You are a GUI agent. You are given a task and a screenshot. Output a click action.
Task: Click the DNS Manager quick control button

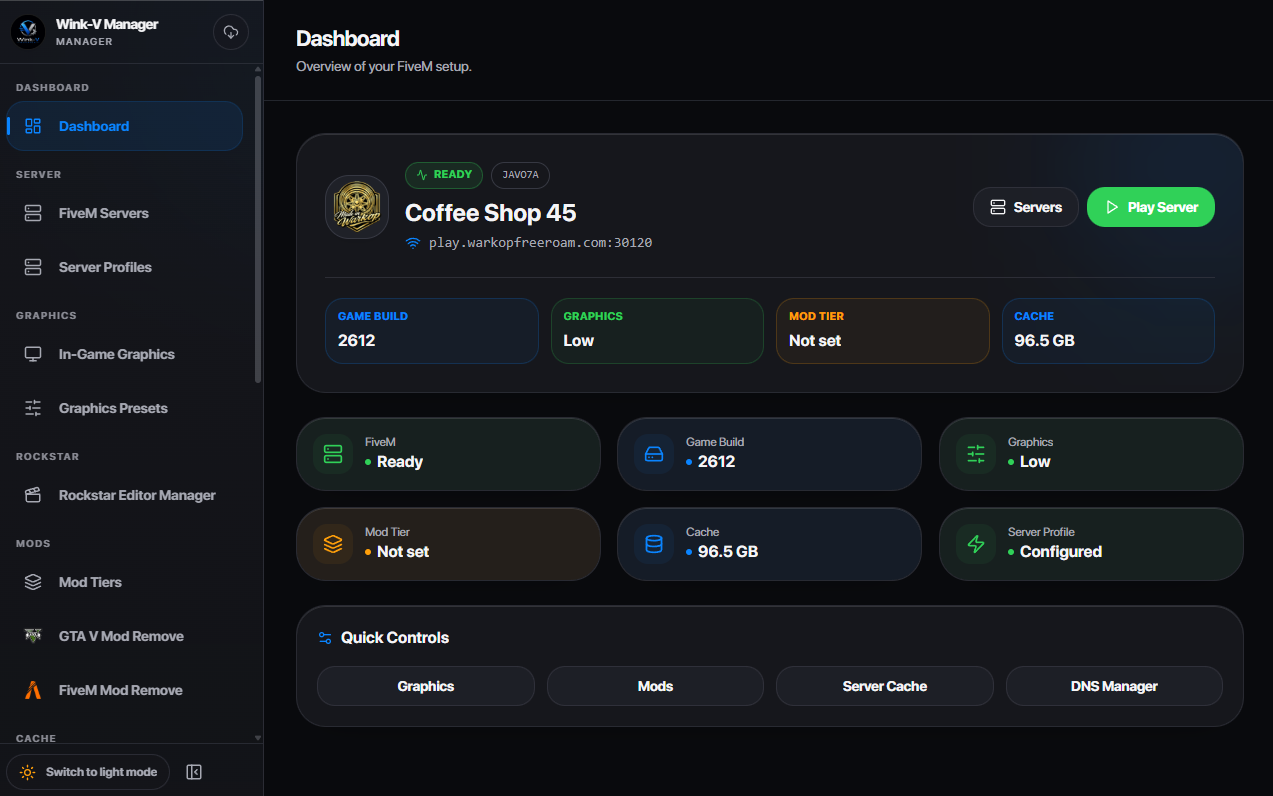[1114, 686]
